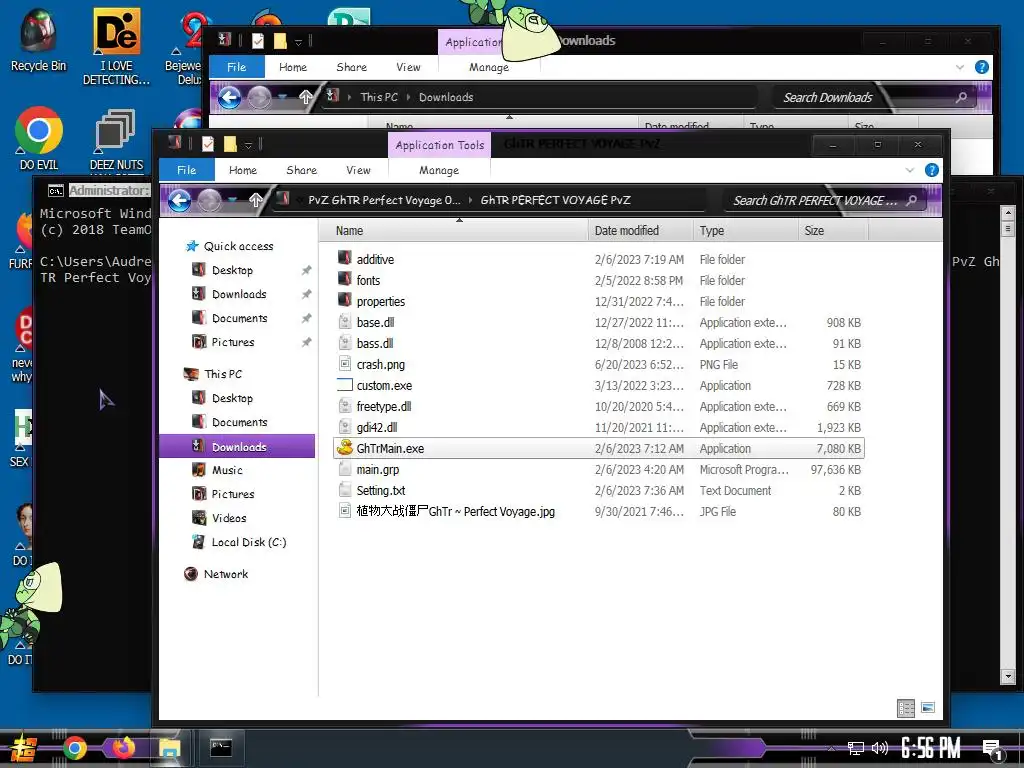Sort files by Size column
This screenshot has width=1024, height=768.
[833, 231]
